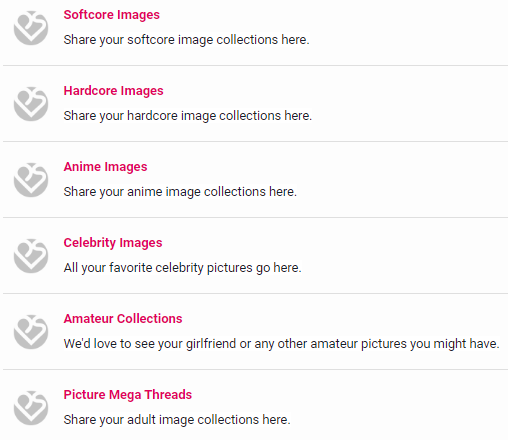Click the 'Share your anime image collections here.' text
Screen dimensions: 508x440
point(180,192)
